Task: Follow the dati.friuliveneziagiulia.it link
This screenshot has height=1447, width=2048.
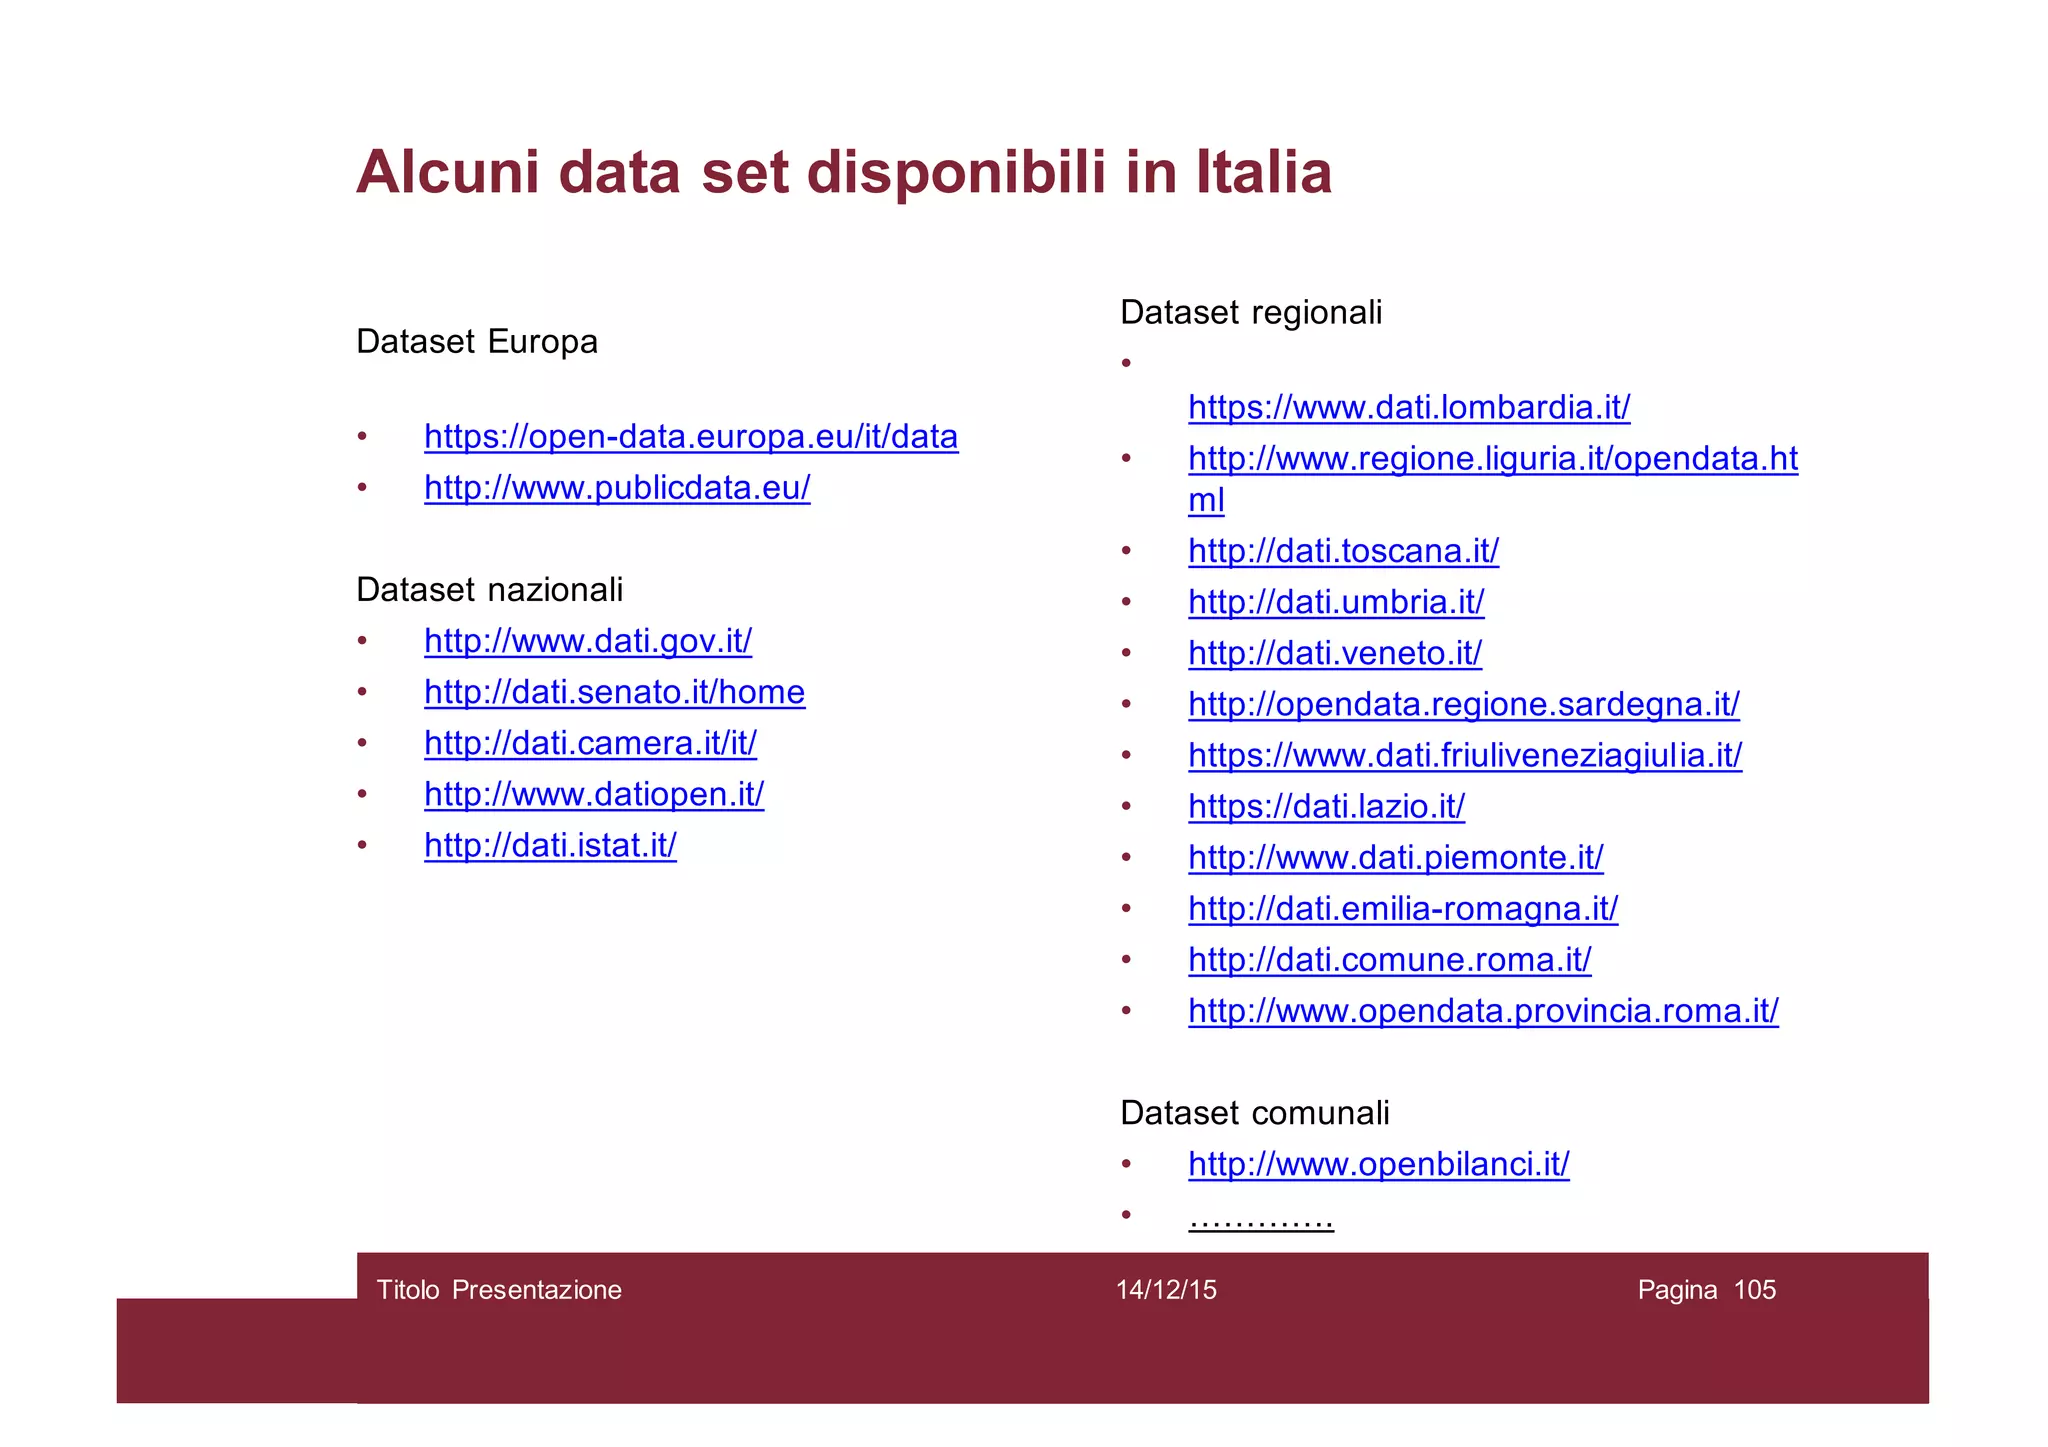Action: (1465, 755)
